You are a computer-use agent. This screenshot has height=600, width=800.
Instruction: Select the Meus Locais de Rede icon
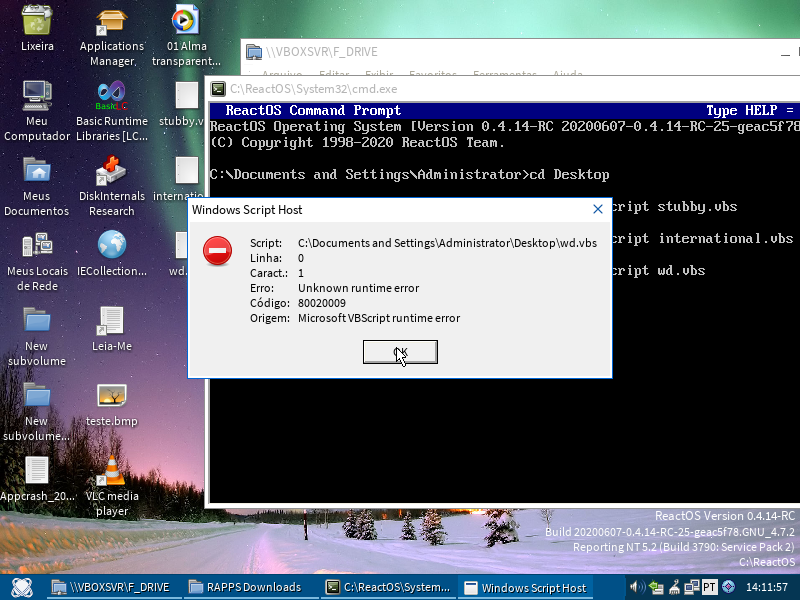[x=37, y=245]
